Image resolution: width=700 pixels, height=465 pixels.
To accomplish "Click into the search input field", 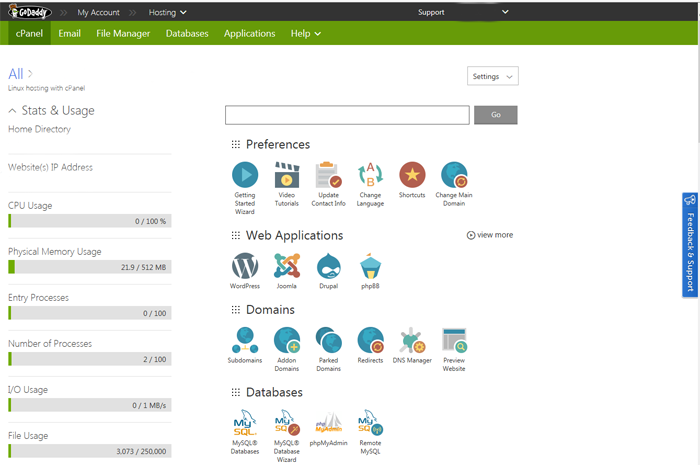I will point(347,115).
